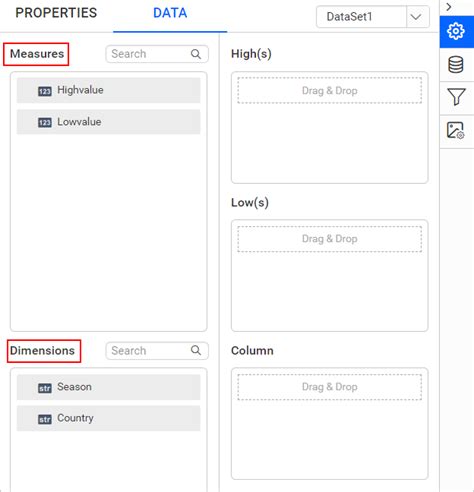Click magnifier icon in Dimensions search

196,350
